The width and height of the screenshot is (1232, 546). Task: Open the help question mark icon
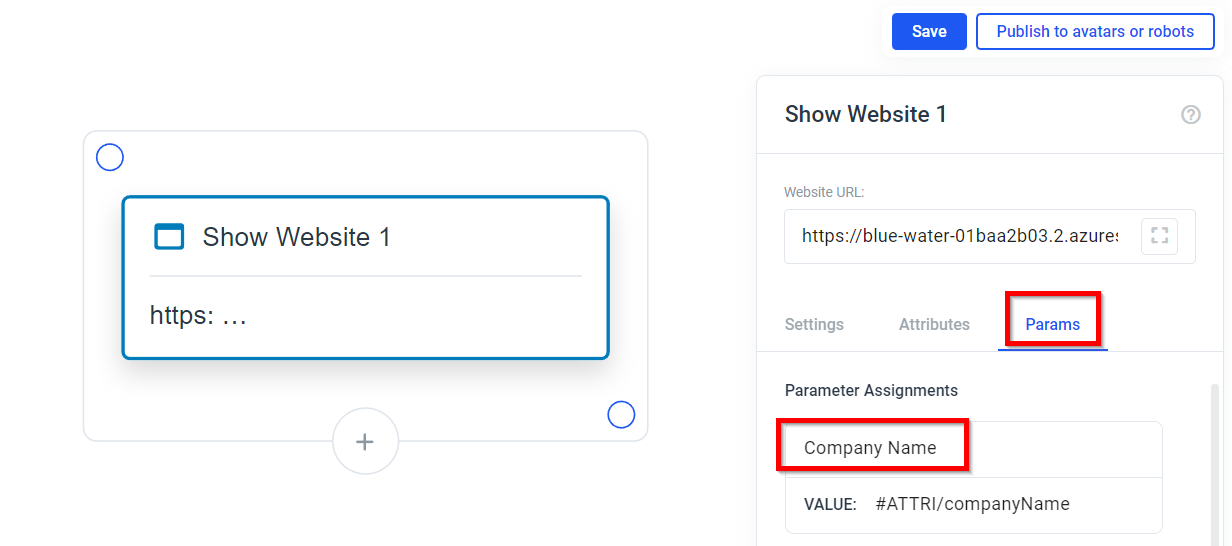pos(1190,115)
